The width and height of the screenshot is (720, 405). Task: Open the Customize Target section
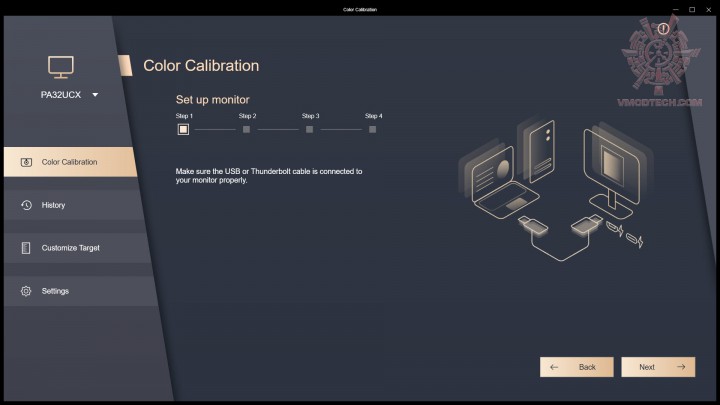click(77, 248)
